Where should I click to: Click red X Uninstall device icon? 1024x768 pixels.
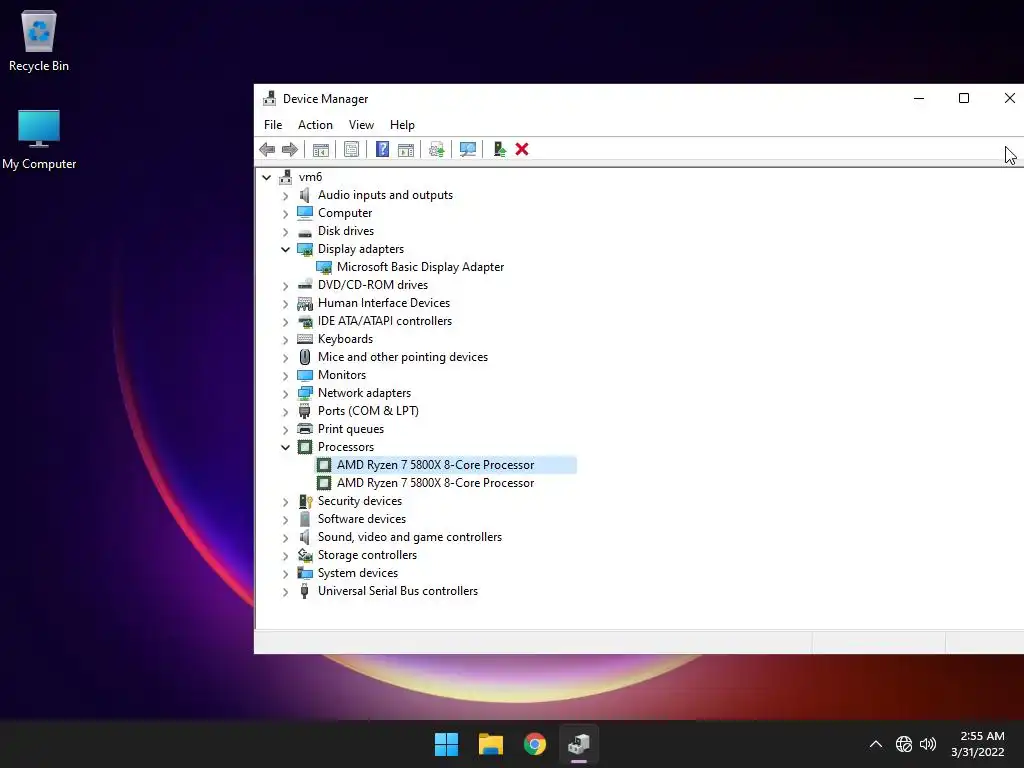point(522,150)
